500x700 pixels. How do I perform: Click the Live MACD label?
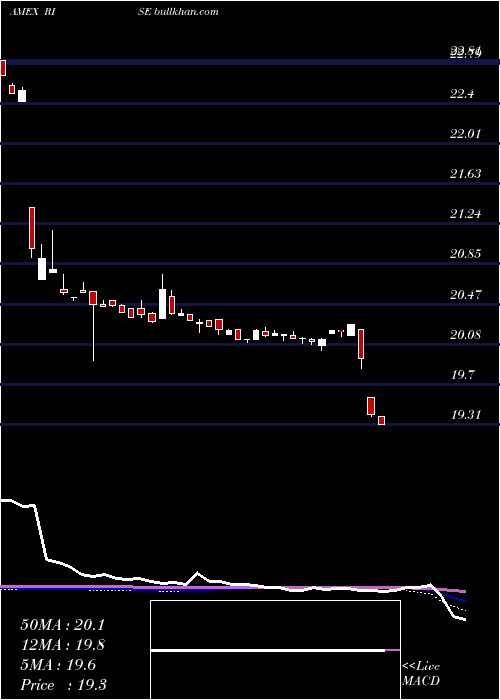click(x=421, y=674)
